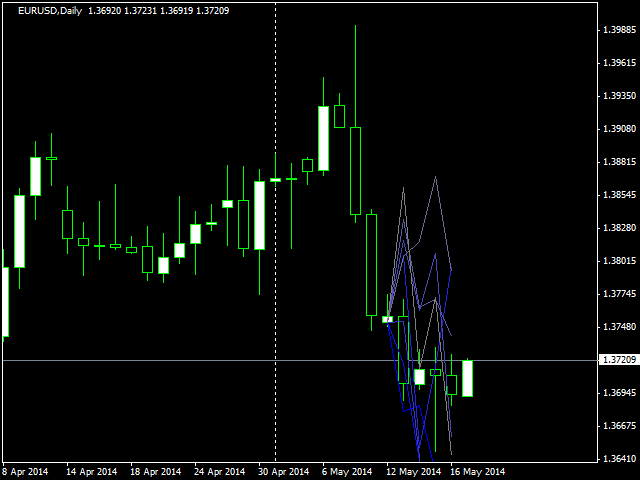The height and width of the screenshot is (480, 640).
Task: Select the 1.39885 price axis label
Action: point(619,30)
